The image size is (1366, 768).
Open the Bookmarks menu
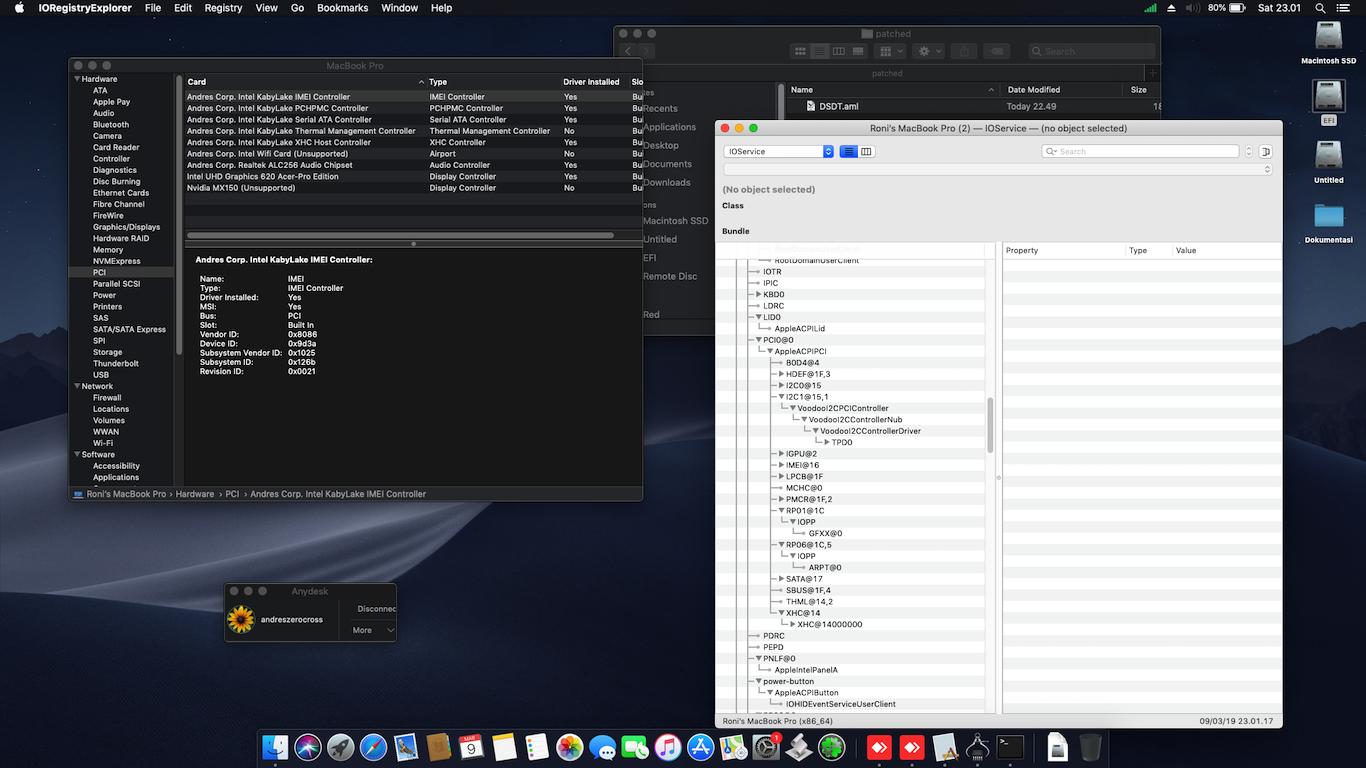point(343,8)
